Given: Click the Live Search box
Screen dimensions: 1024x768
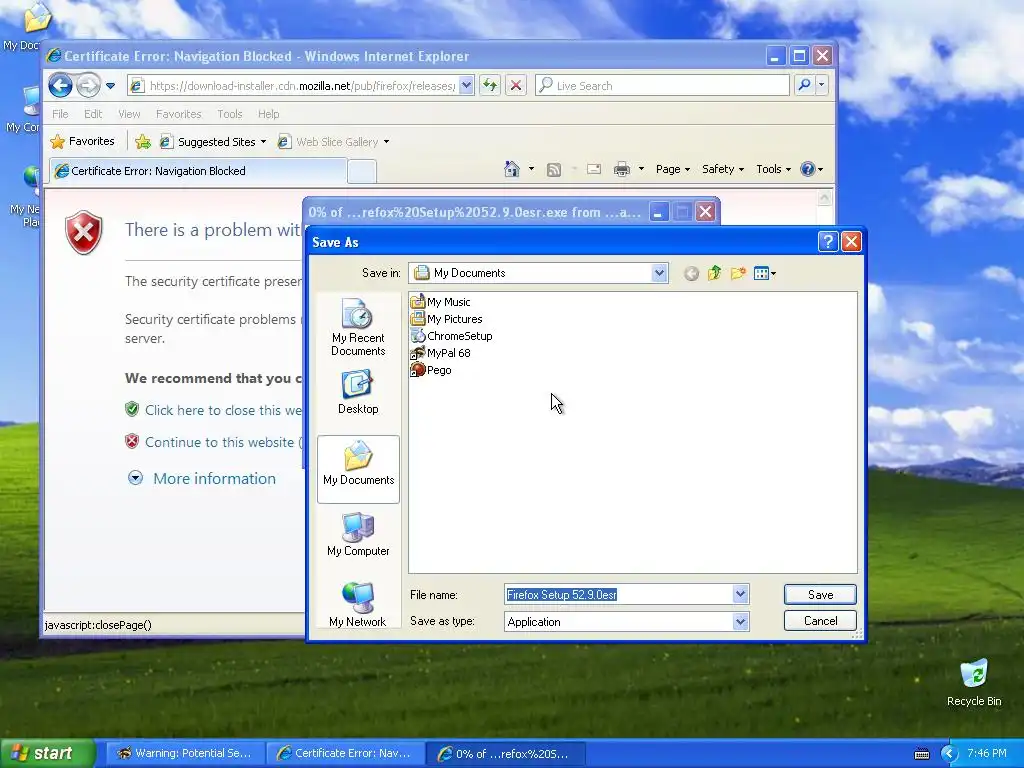Looking at the screenshot, I should (x=662, y=86).
